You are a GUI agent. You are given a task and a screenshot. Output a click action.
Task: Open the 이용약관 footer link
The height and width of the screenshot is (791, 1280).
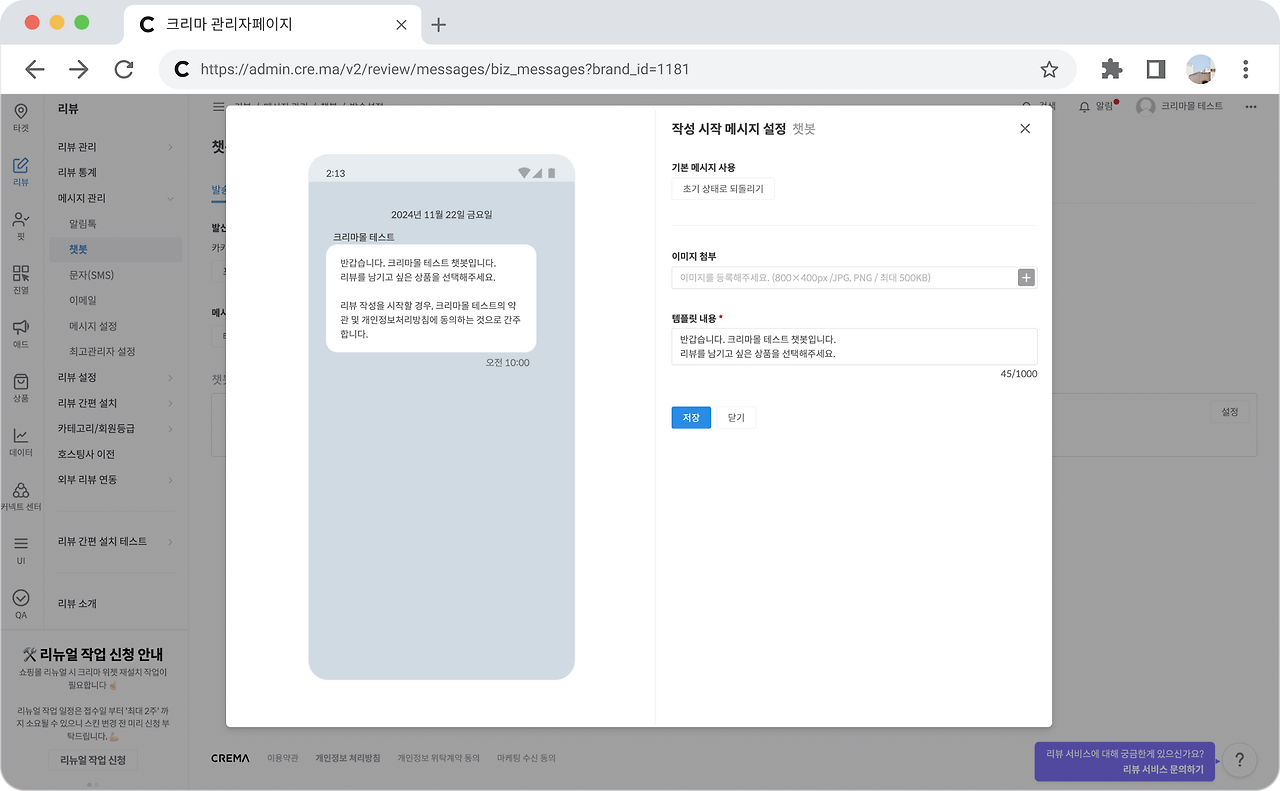[283, 759]
